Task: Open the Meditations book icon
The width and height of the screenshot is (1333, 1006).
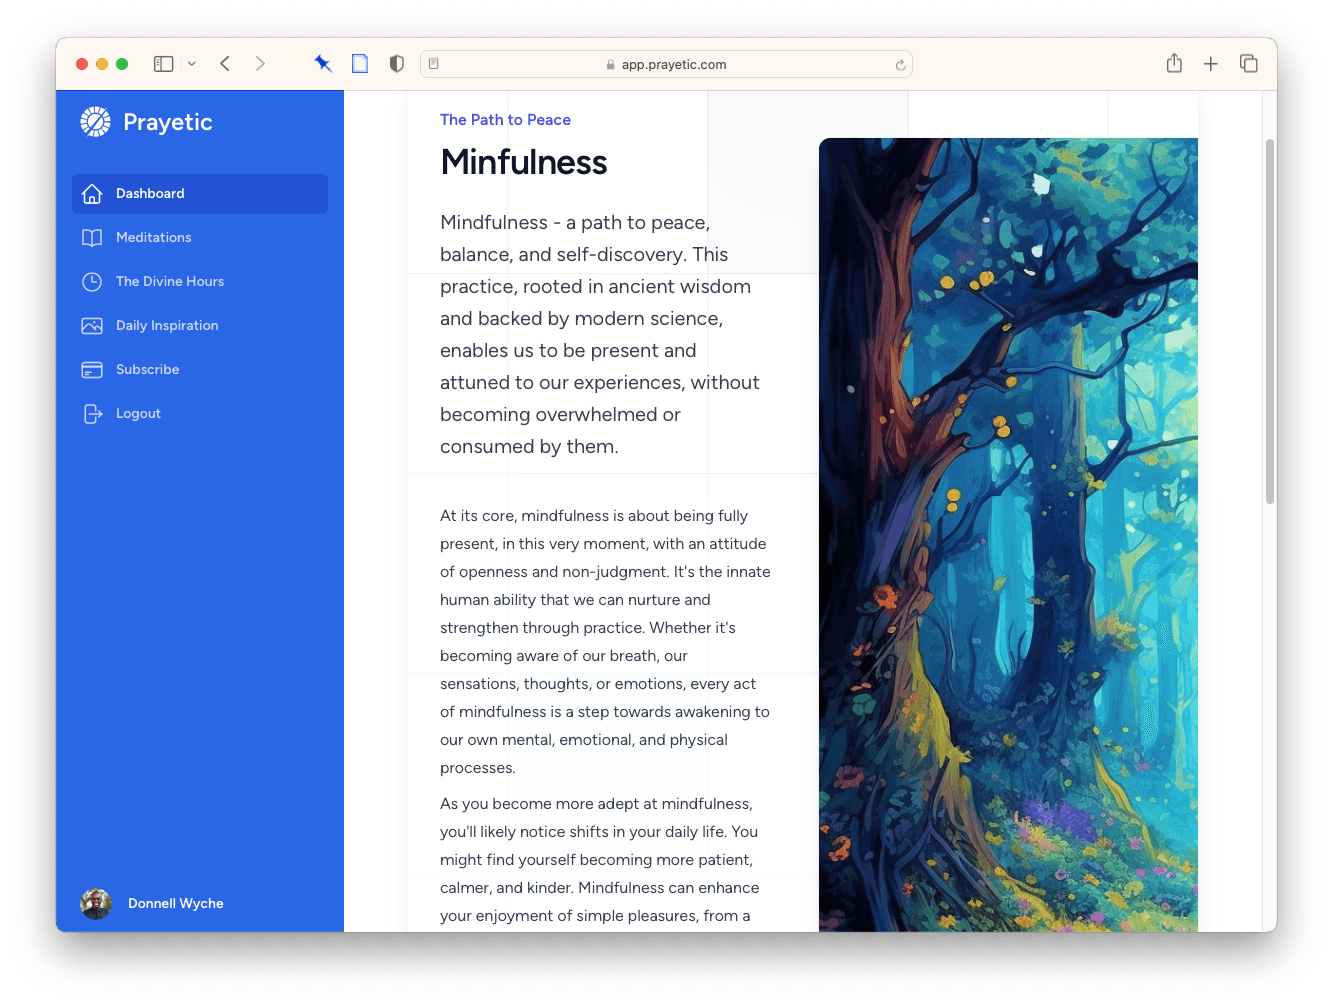Action: [92, 238]
